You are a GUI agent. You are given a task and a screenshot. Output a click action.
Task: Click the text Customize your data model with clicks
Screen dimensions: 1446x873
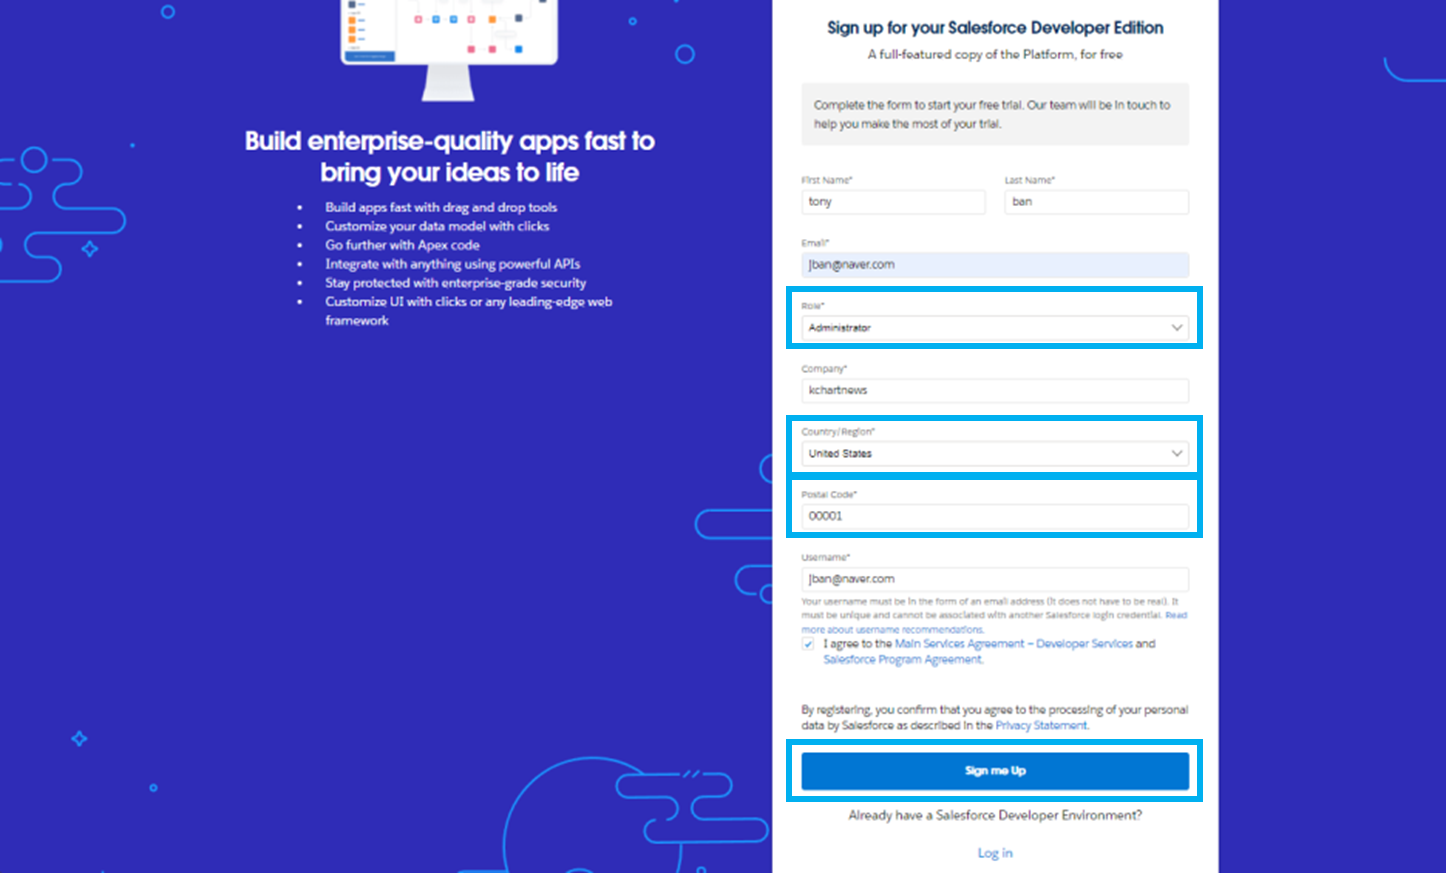[x=437, y=227]
